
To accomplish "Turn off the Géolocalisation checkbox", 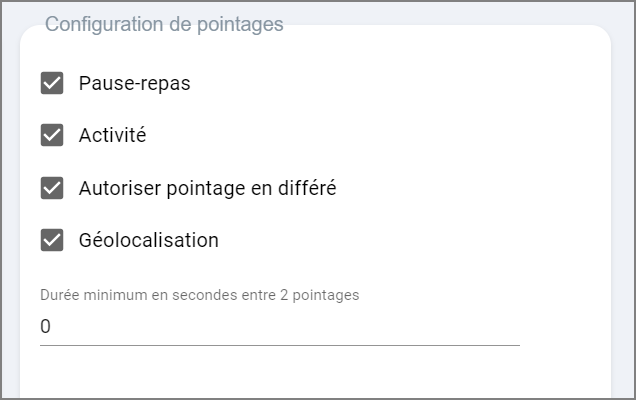I will 52,240.
